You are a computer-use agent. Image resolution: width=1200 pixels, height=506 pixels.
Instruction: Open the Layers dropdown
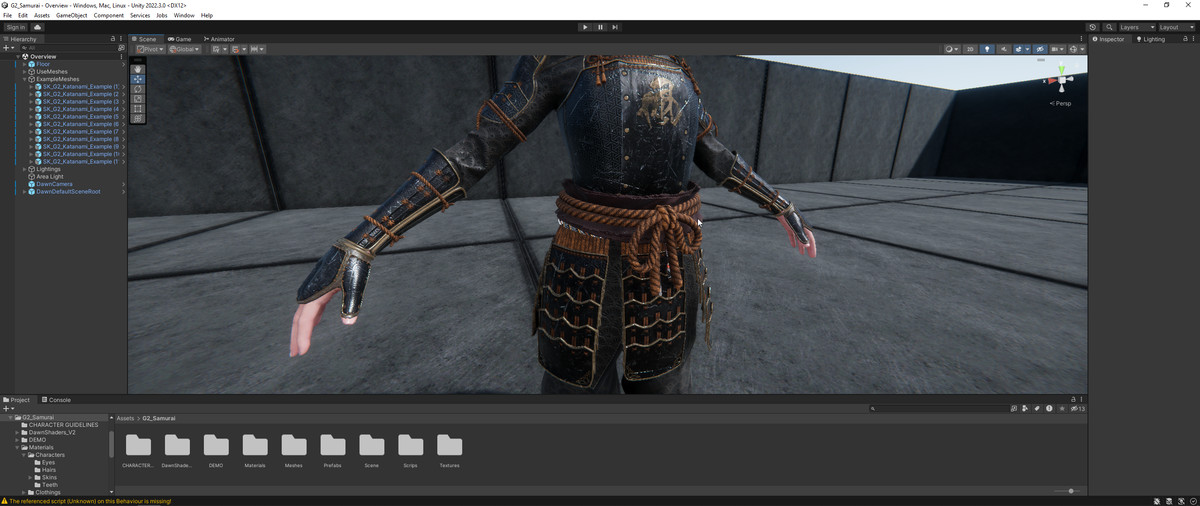coord(1137,27)
